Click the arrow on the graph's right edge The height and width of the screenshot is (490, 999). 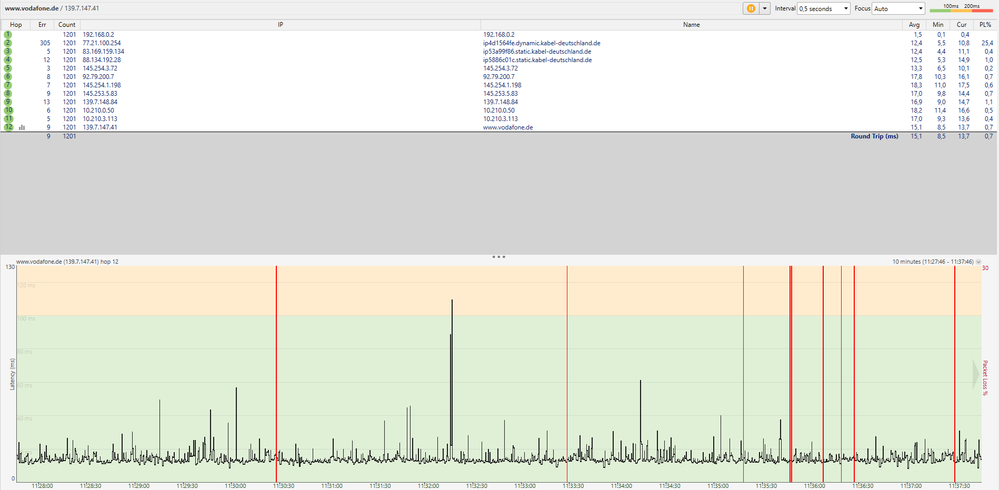(978, 374)
